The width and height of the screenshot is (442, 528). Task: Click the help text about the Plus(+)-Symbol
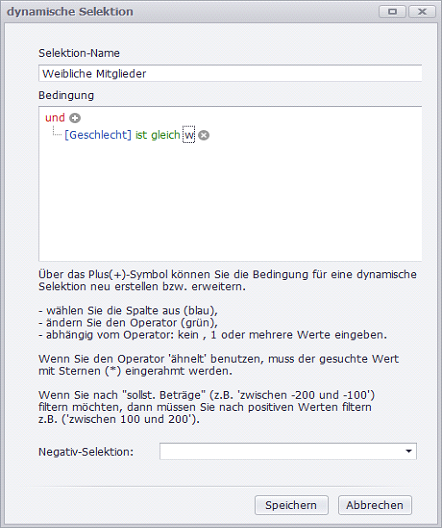[228, 280]
